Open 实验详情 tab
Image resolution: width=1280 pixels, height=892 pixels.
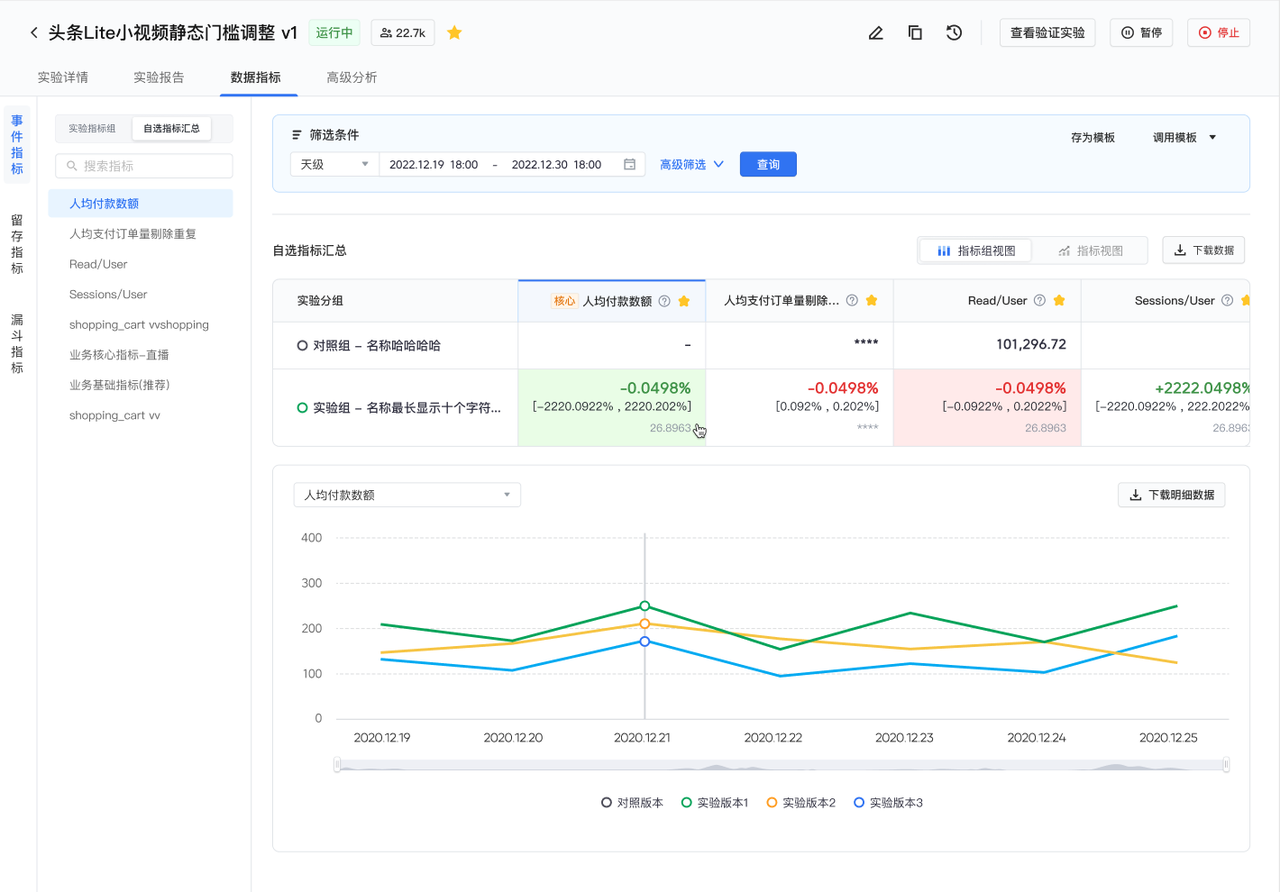(x=63, y=77)
